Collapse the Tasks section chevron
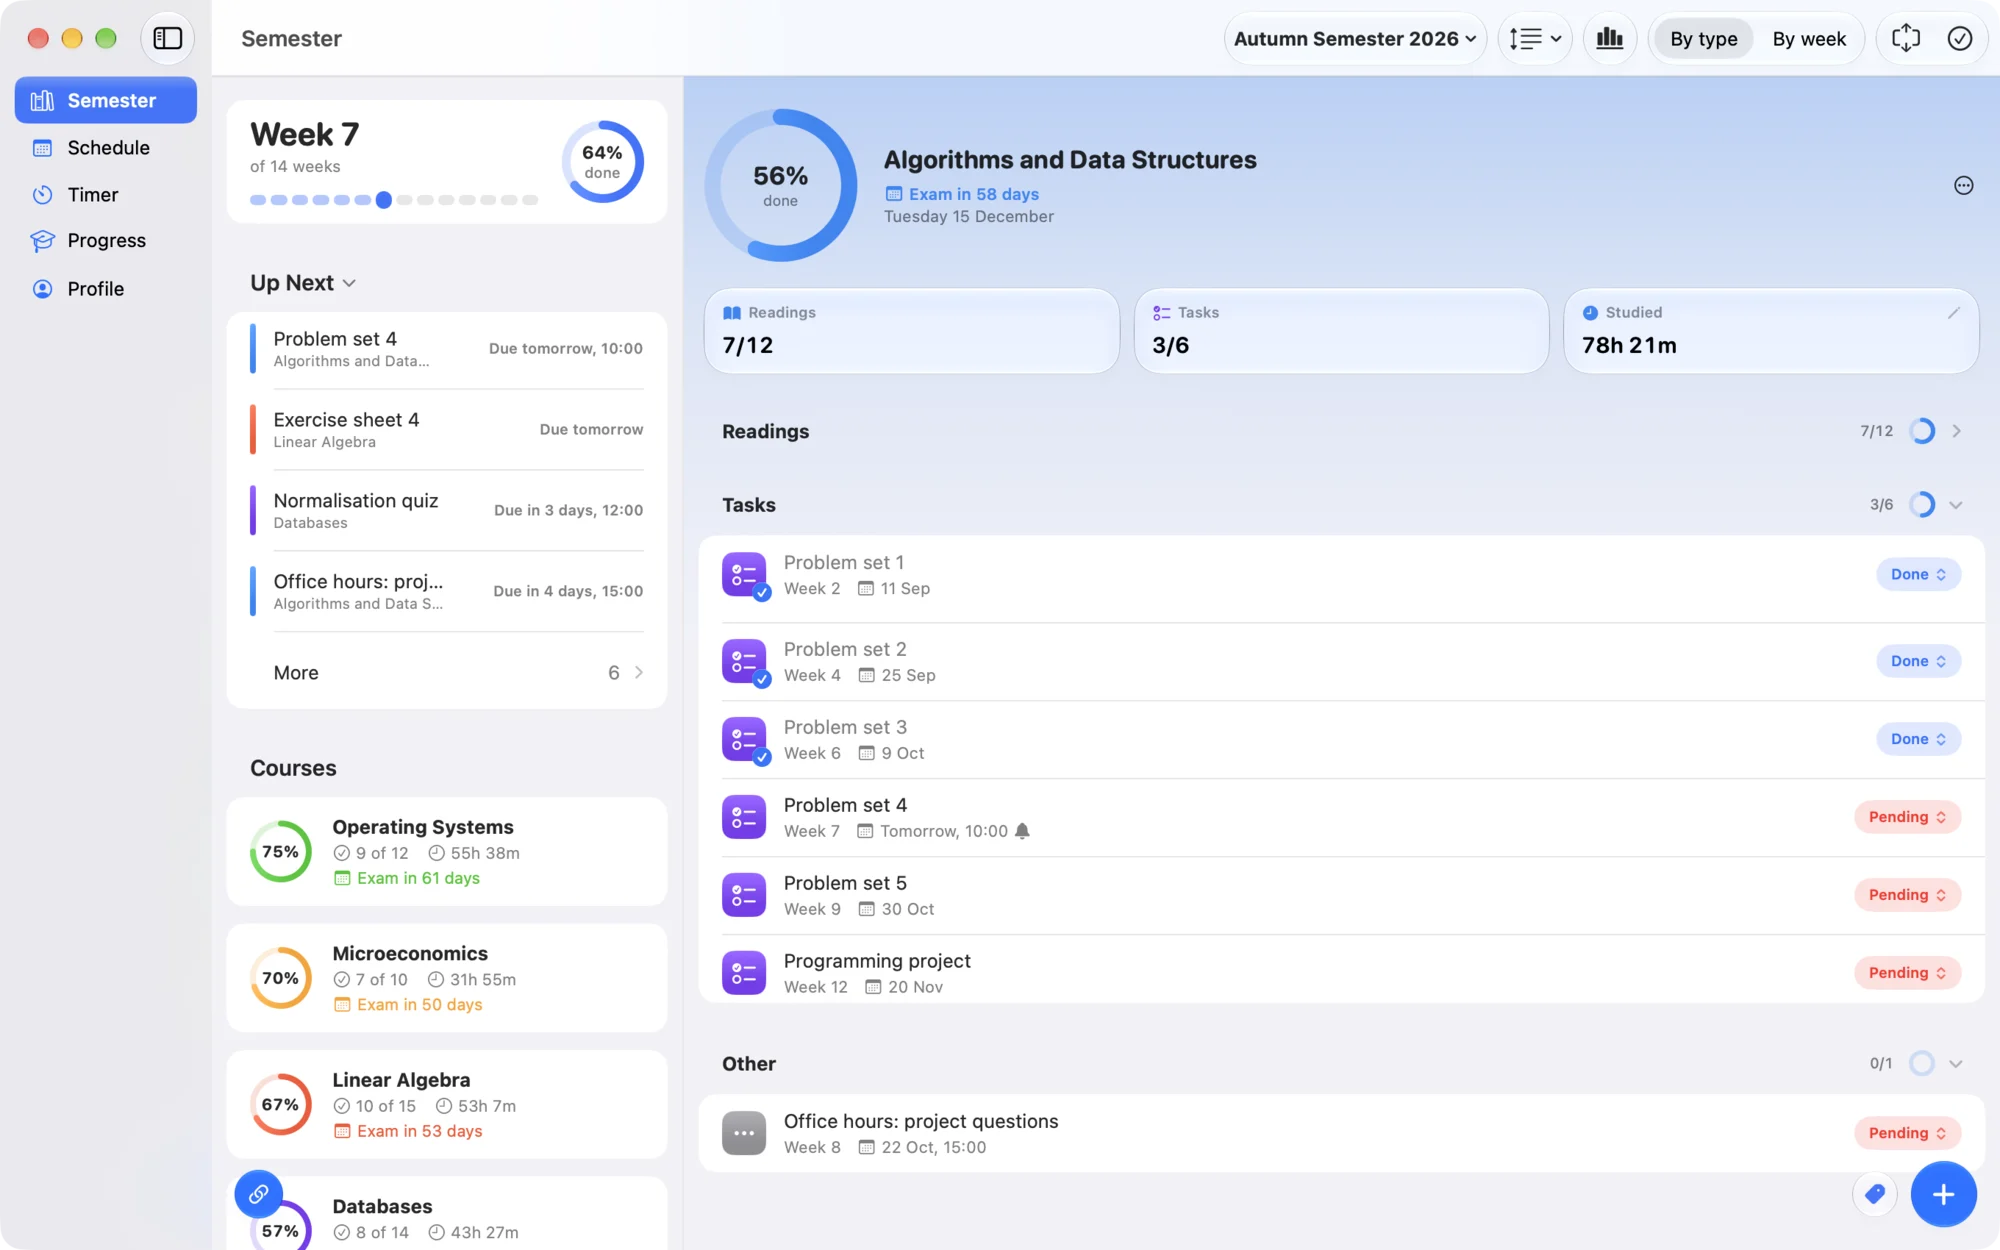Image resolution: width=2000 pixels, height=1250 pixels. click(1956, 505)
